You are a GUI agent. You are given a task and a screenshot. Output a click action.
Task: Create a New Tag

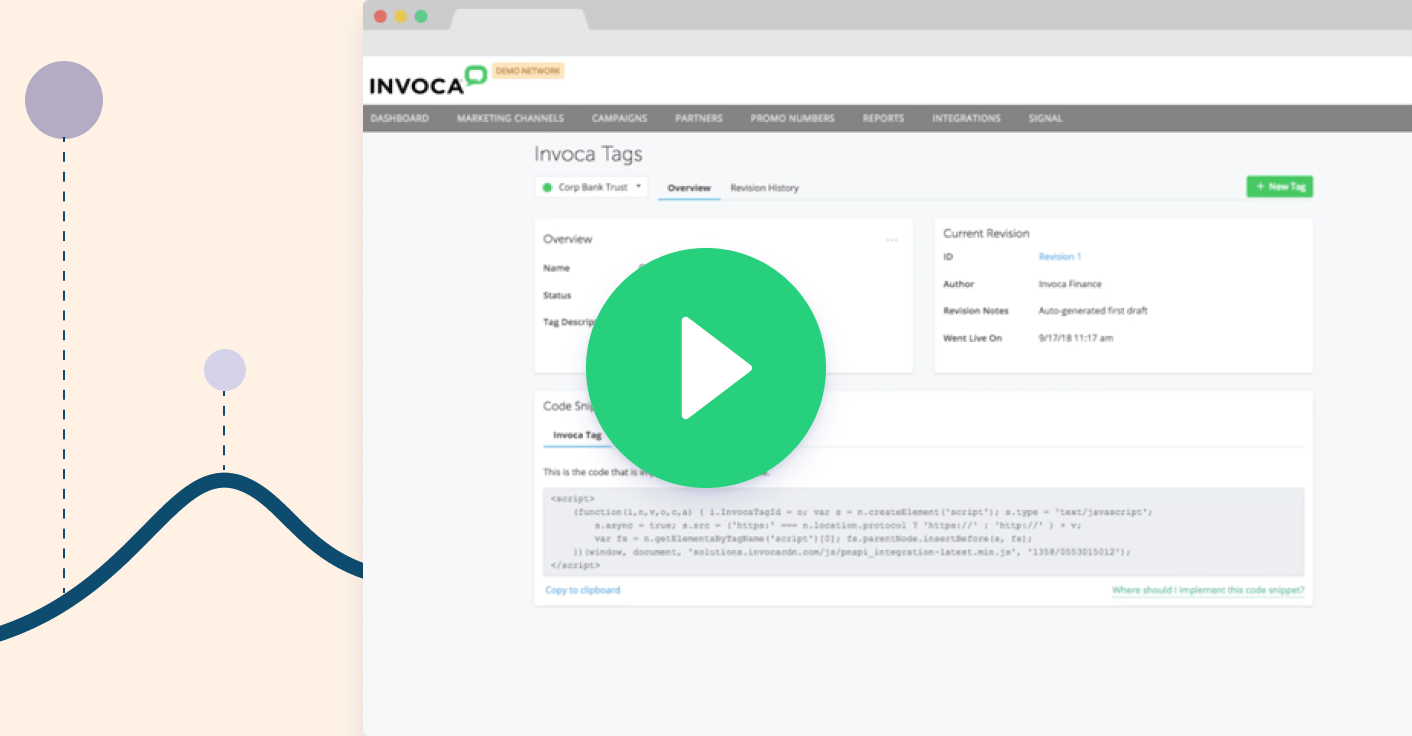pos(1280,186)
